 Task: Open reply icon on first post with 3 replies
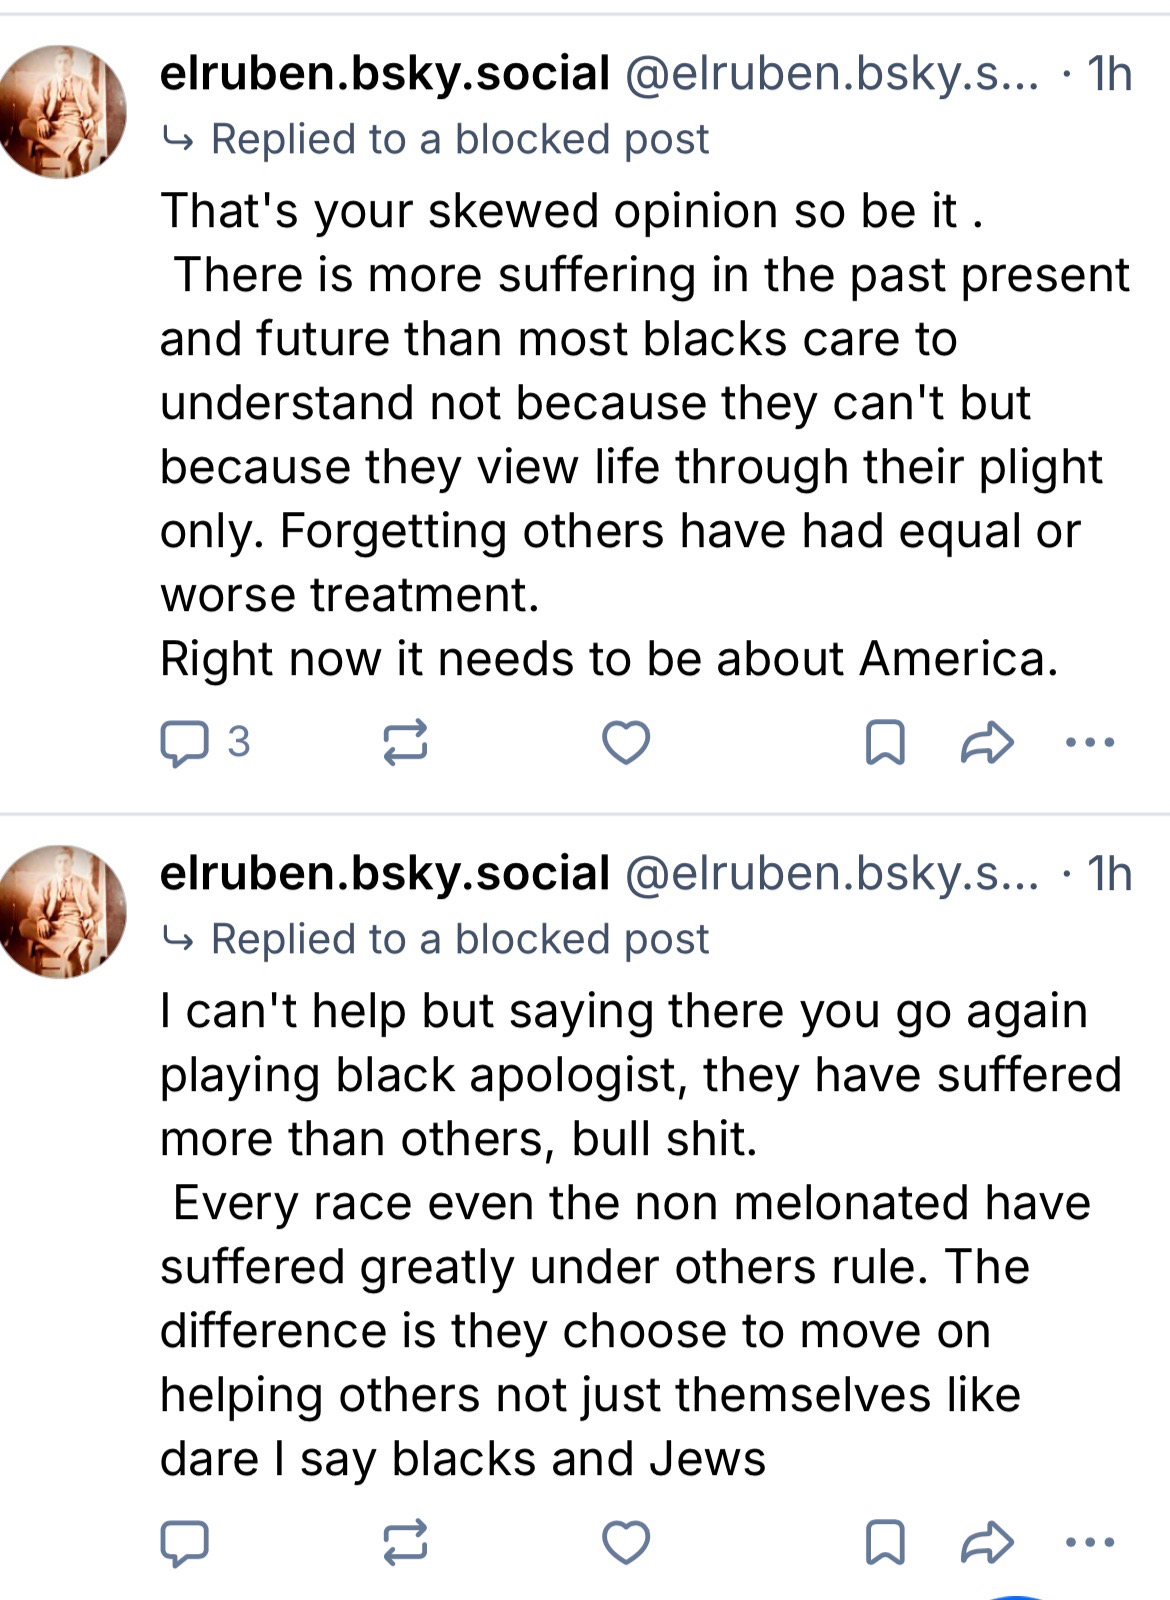click(186, 743)
